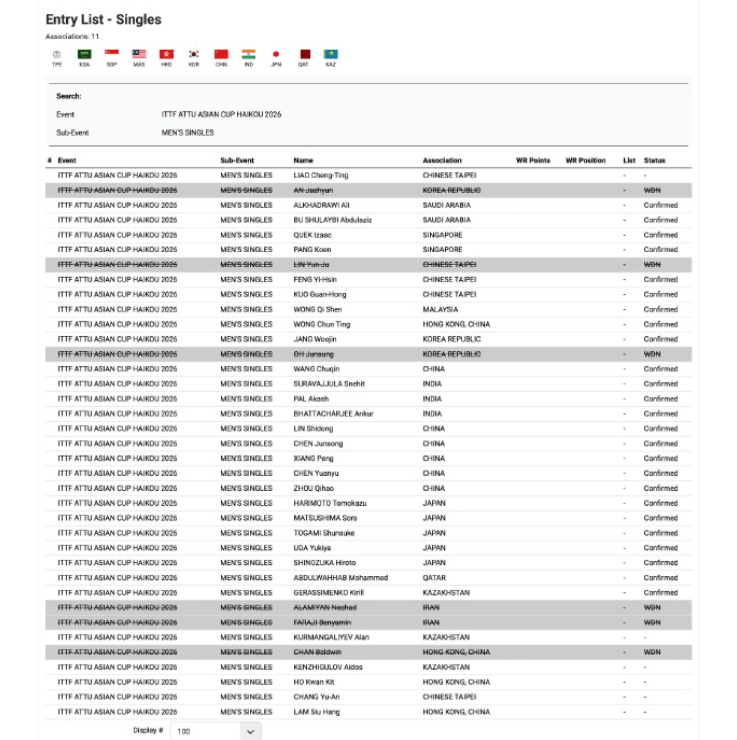737x740 pixels.
Task: Click the Chinese Taipei (TPE) flag icon
Action: [57, 55]
